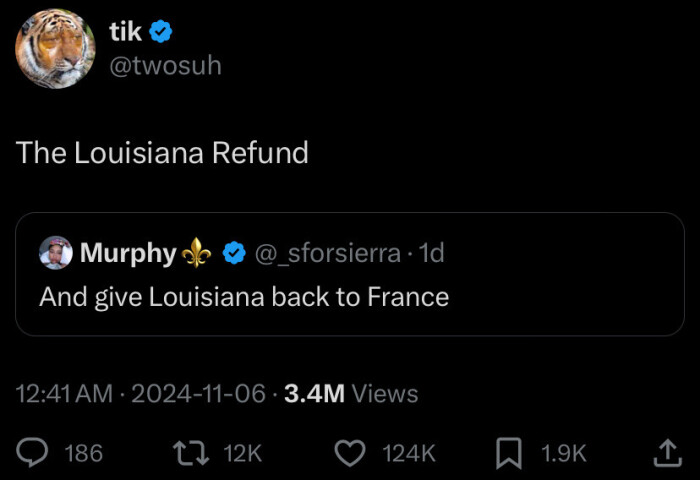
Task: Click the 124K likes count
Action: pos(410,454)
